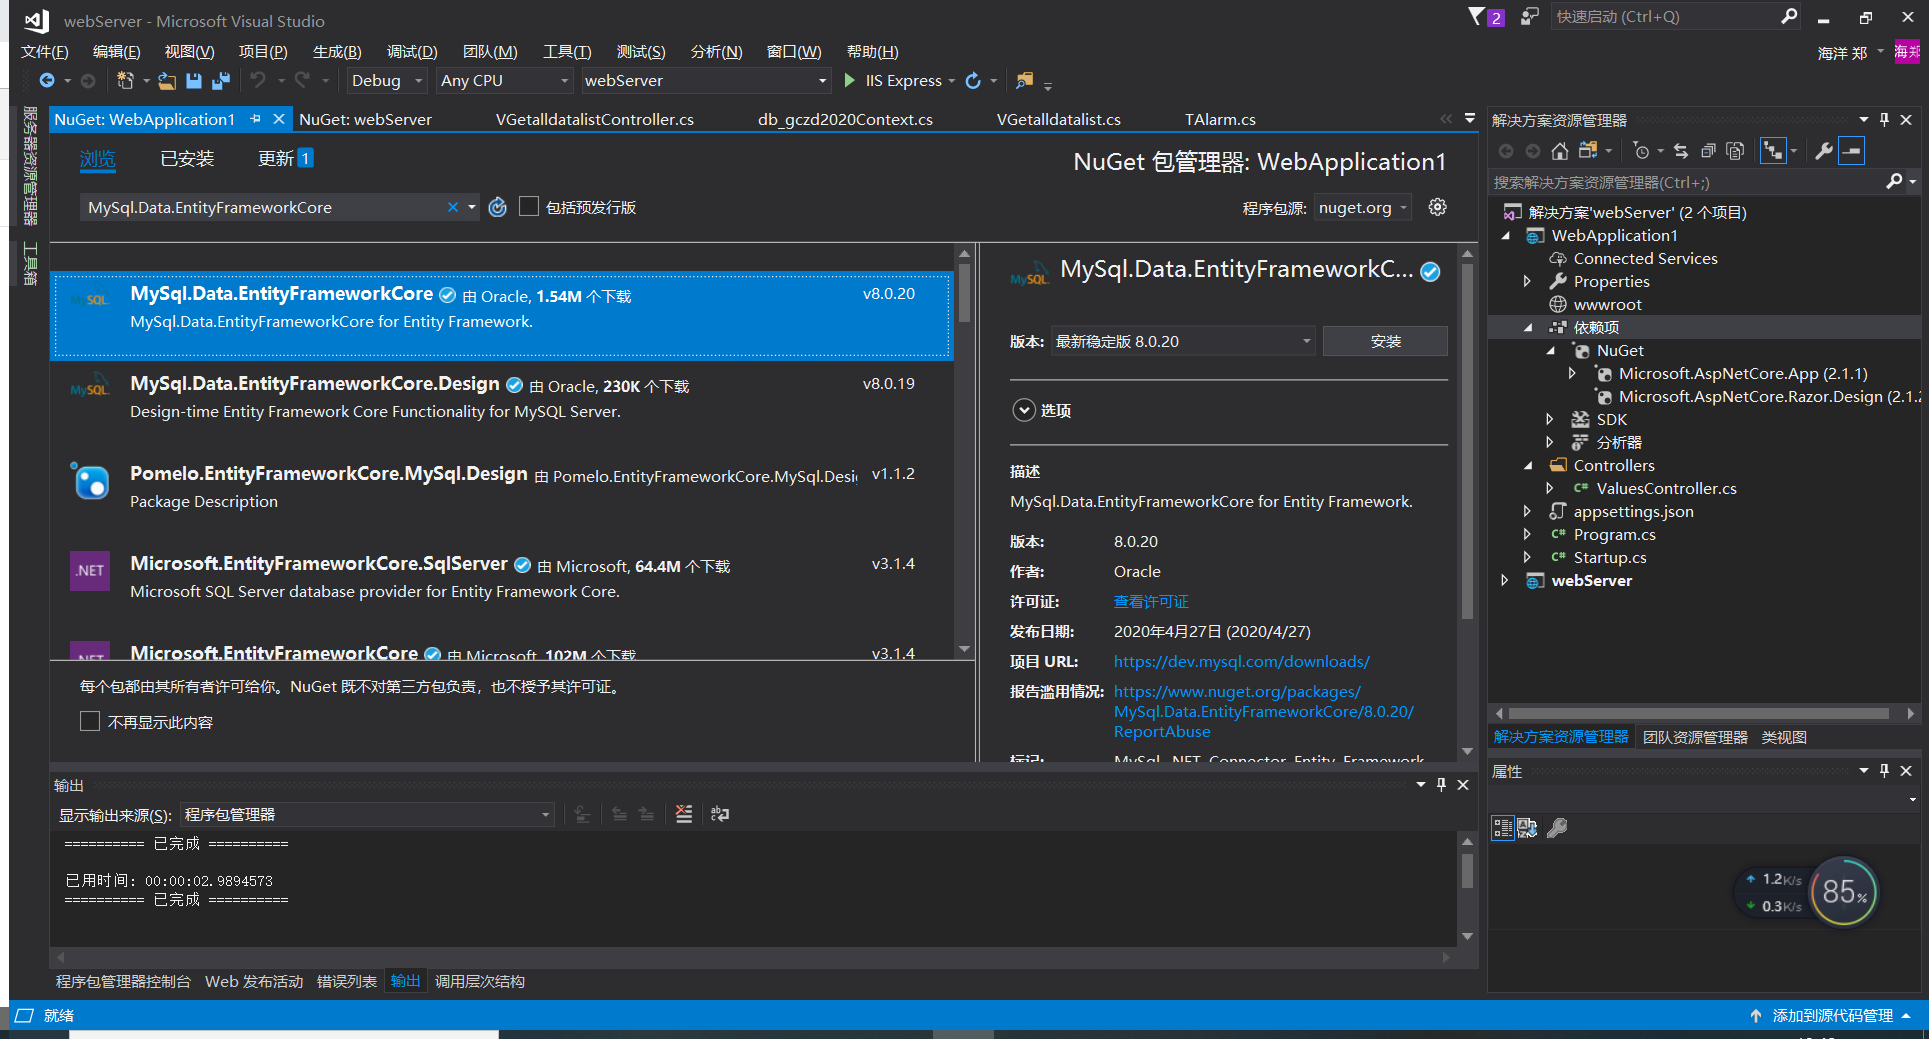This screenshot has height=1039, width=1929.
Task: Start debugging with the green IIS Express play icon
Action: [x=850, y=81]
